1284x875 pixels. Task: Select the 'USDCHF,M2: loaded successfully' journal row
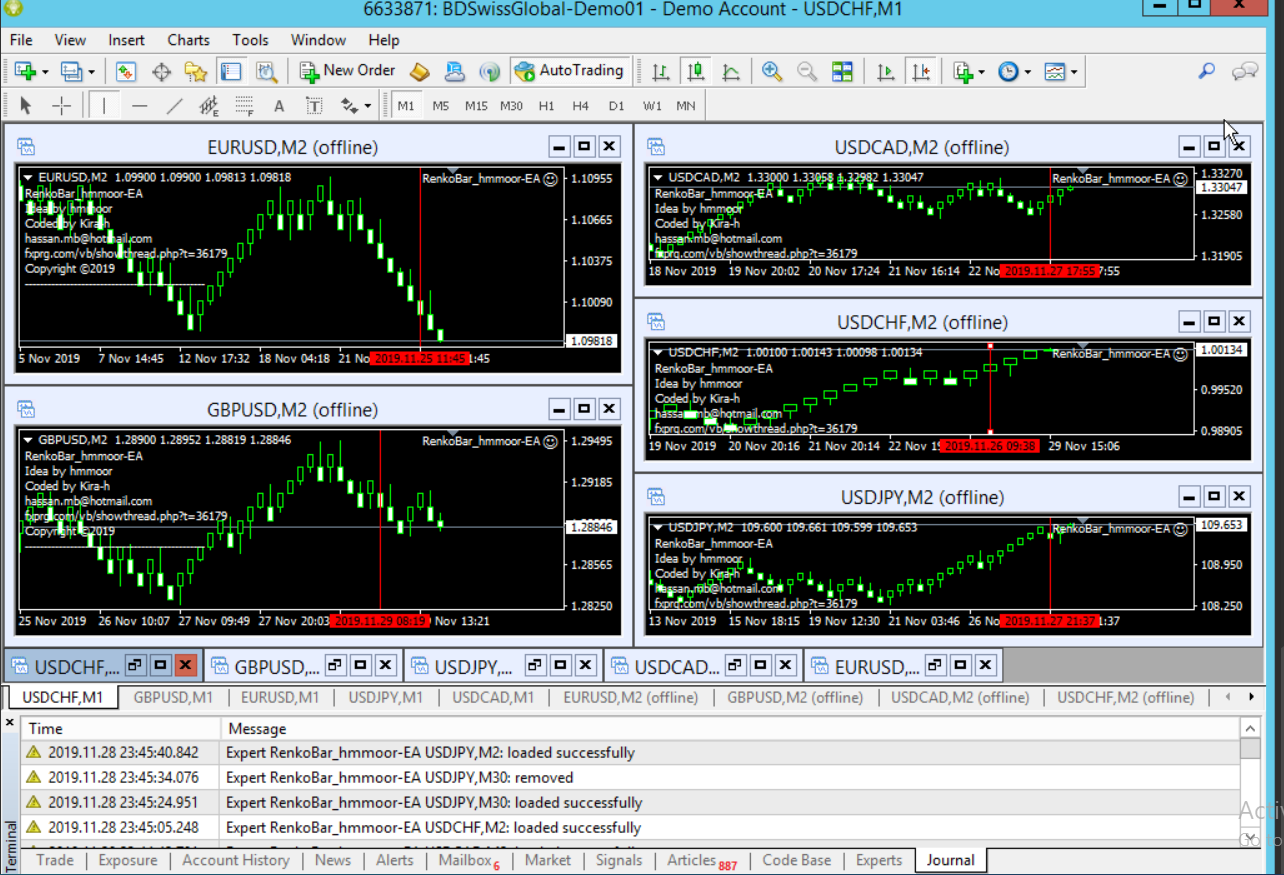tap(630, 828)
